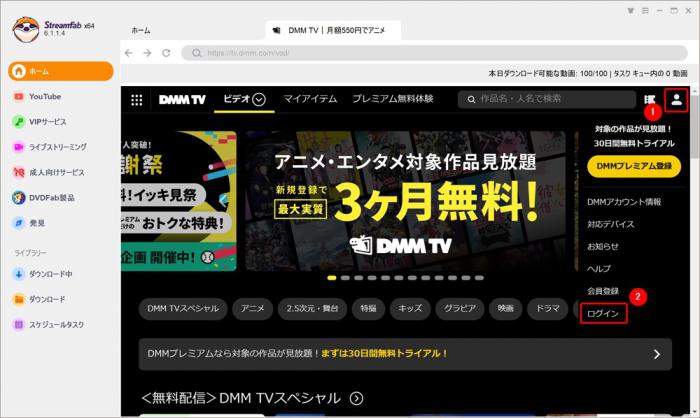Open ヘルプ menu entry
700x418 pixels.
[x=598, y=269]
